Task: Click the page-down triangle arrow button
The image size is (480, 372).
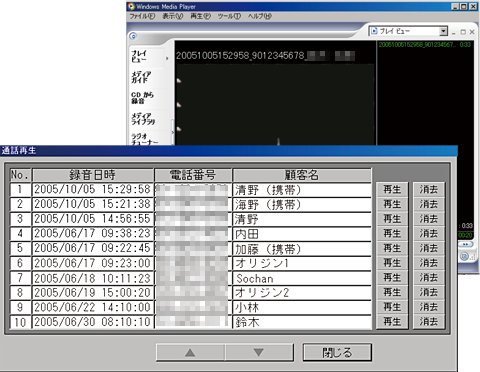Action: tap(259, 352)
